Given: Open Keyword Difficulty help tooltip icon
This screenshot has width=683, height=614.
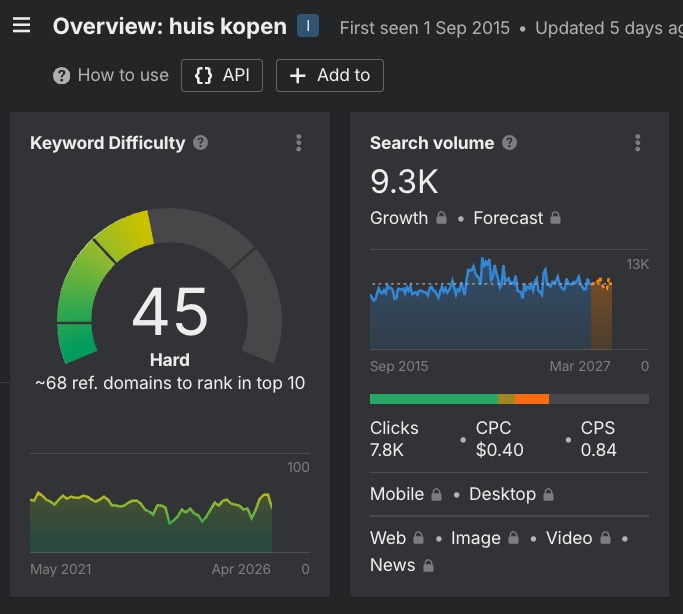Looking at the screenshot, I should click(x=200, y=143).
